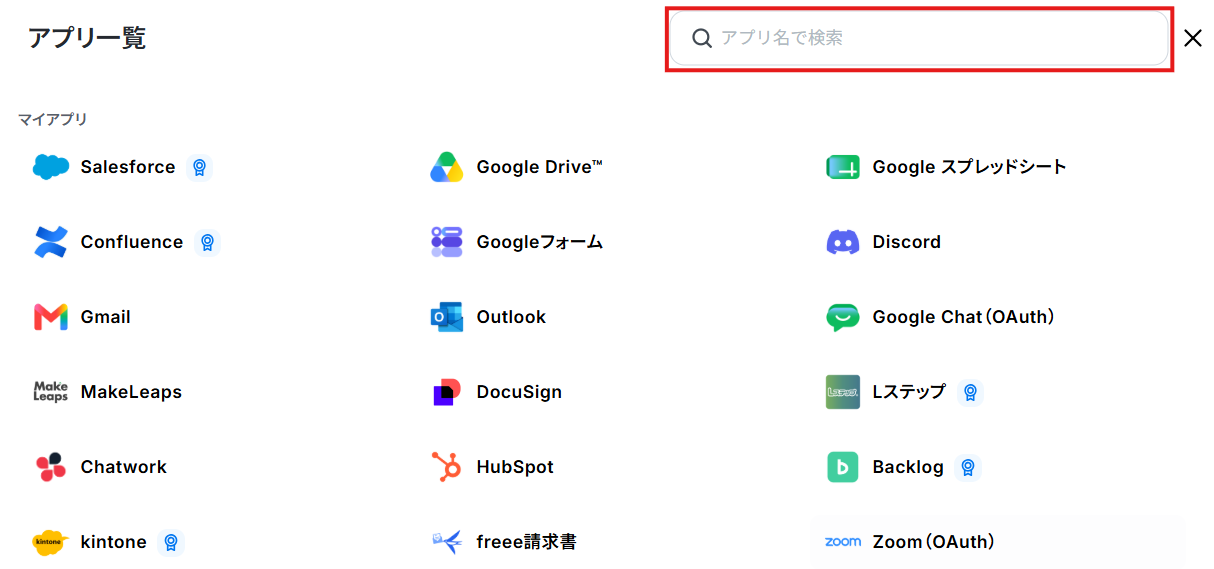Click the Confluence logo icon
This screenshot has height=569, width=1214.
50,242
